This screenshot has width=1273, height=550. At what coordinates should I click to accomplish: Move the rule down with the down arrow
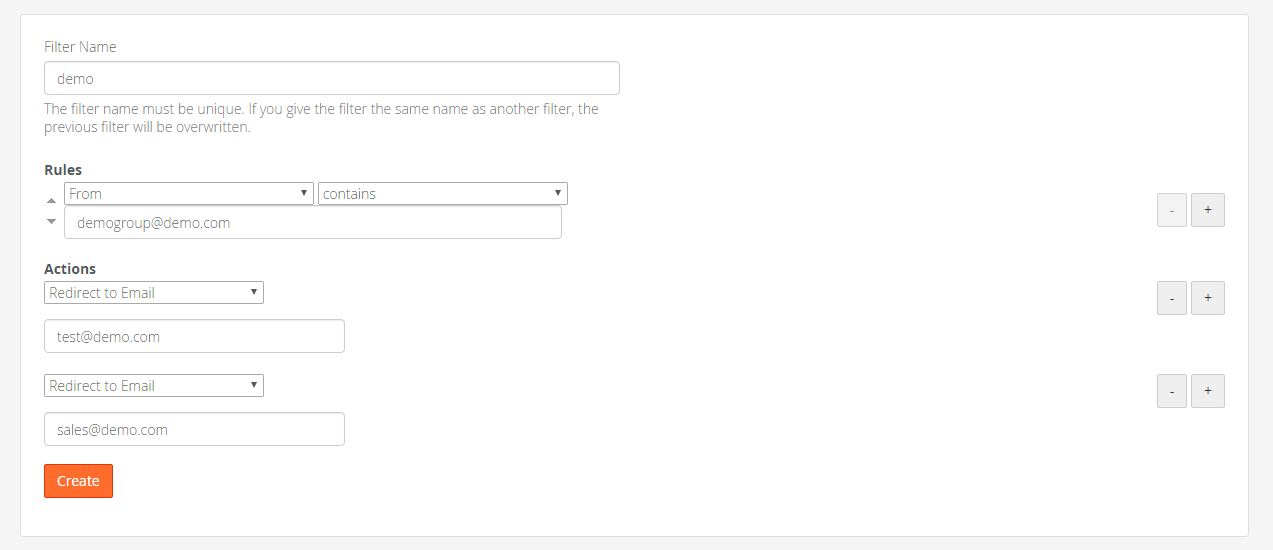[x=52, y=221]
